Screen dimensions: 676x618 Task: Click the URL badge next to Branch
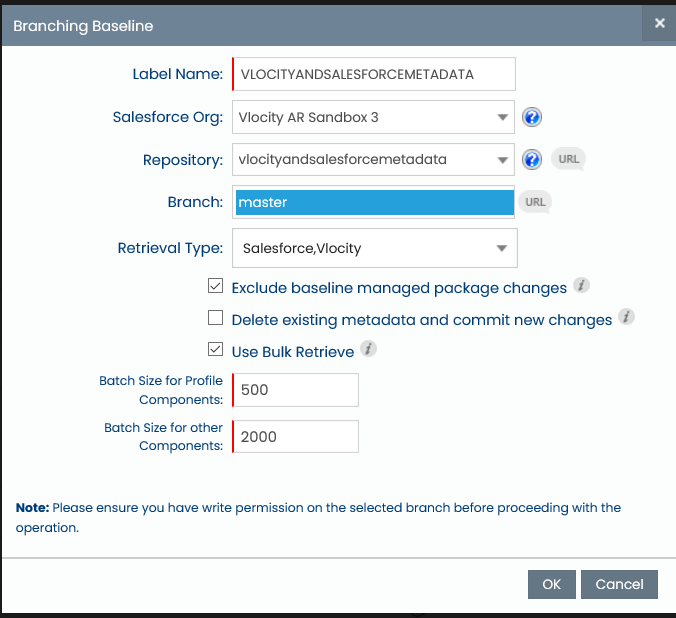535,202
